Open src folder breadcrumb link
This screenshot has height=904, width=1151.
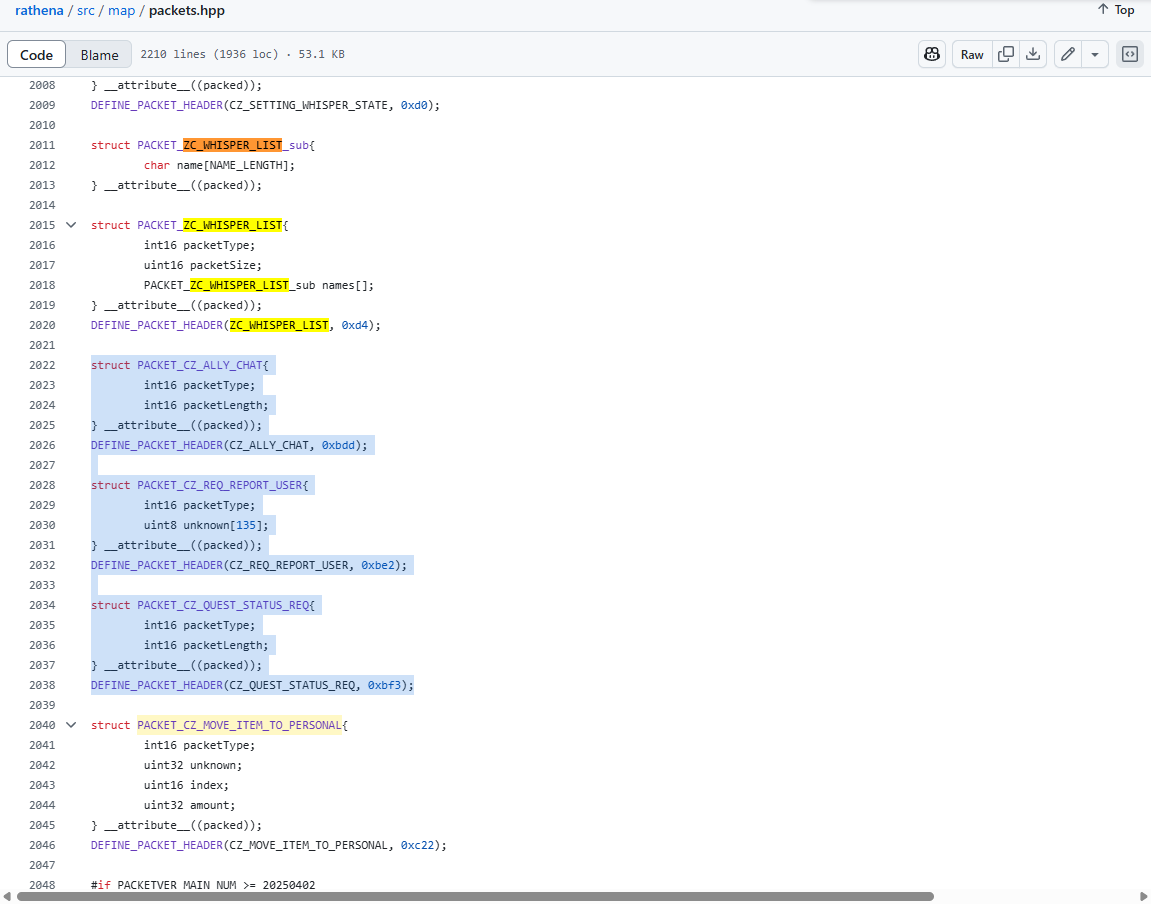click(86, 11)
